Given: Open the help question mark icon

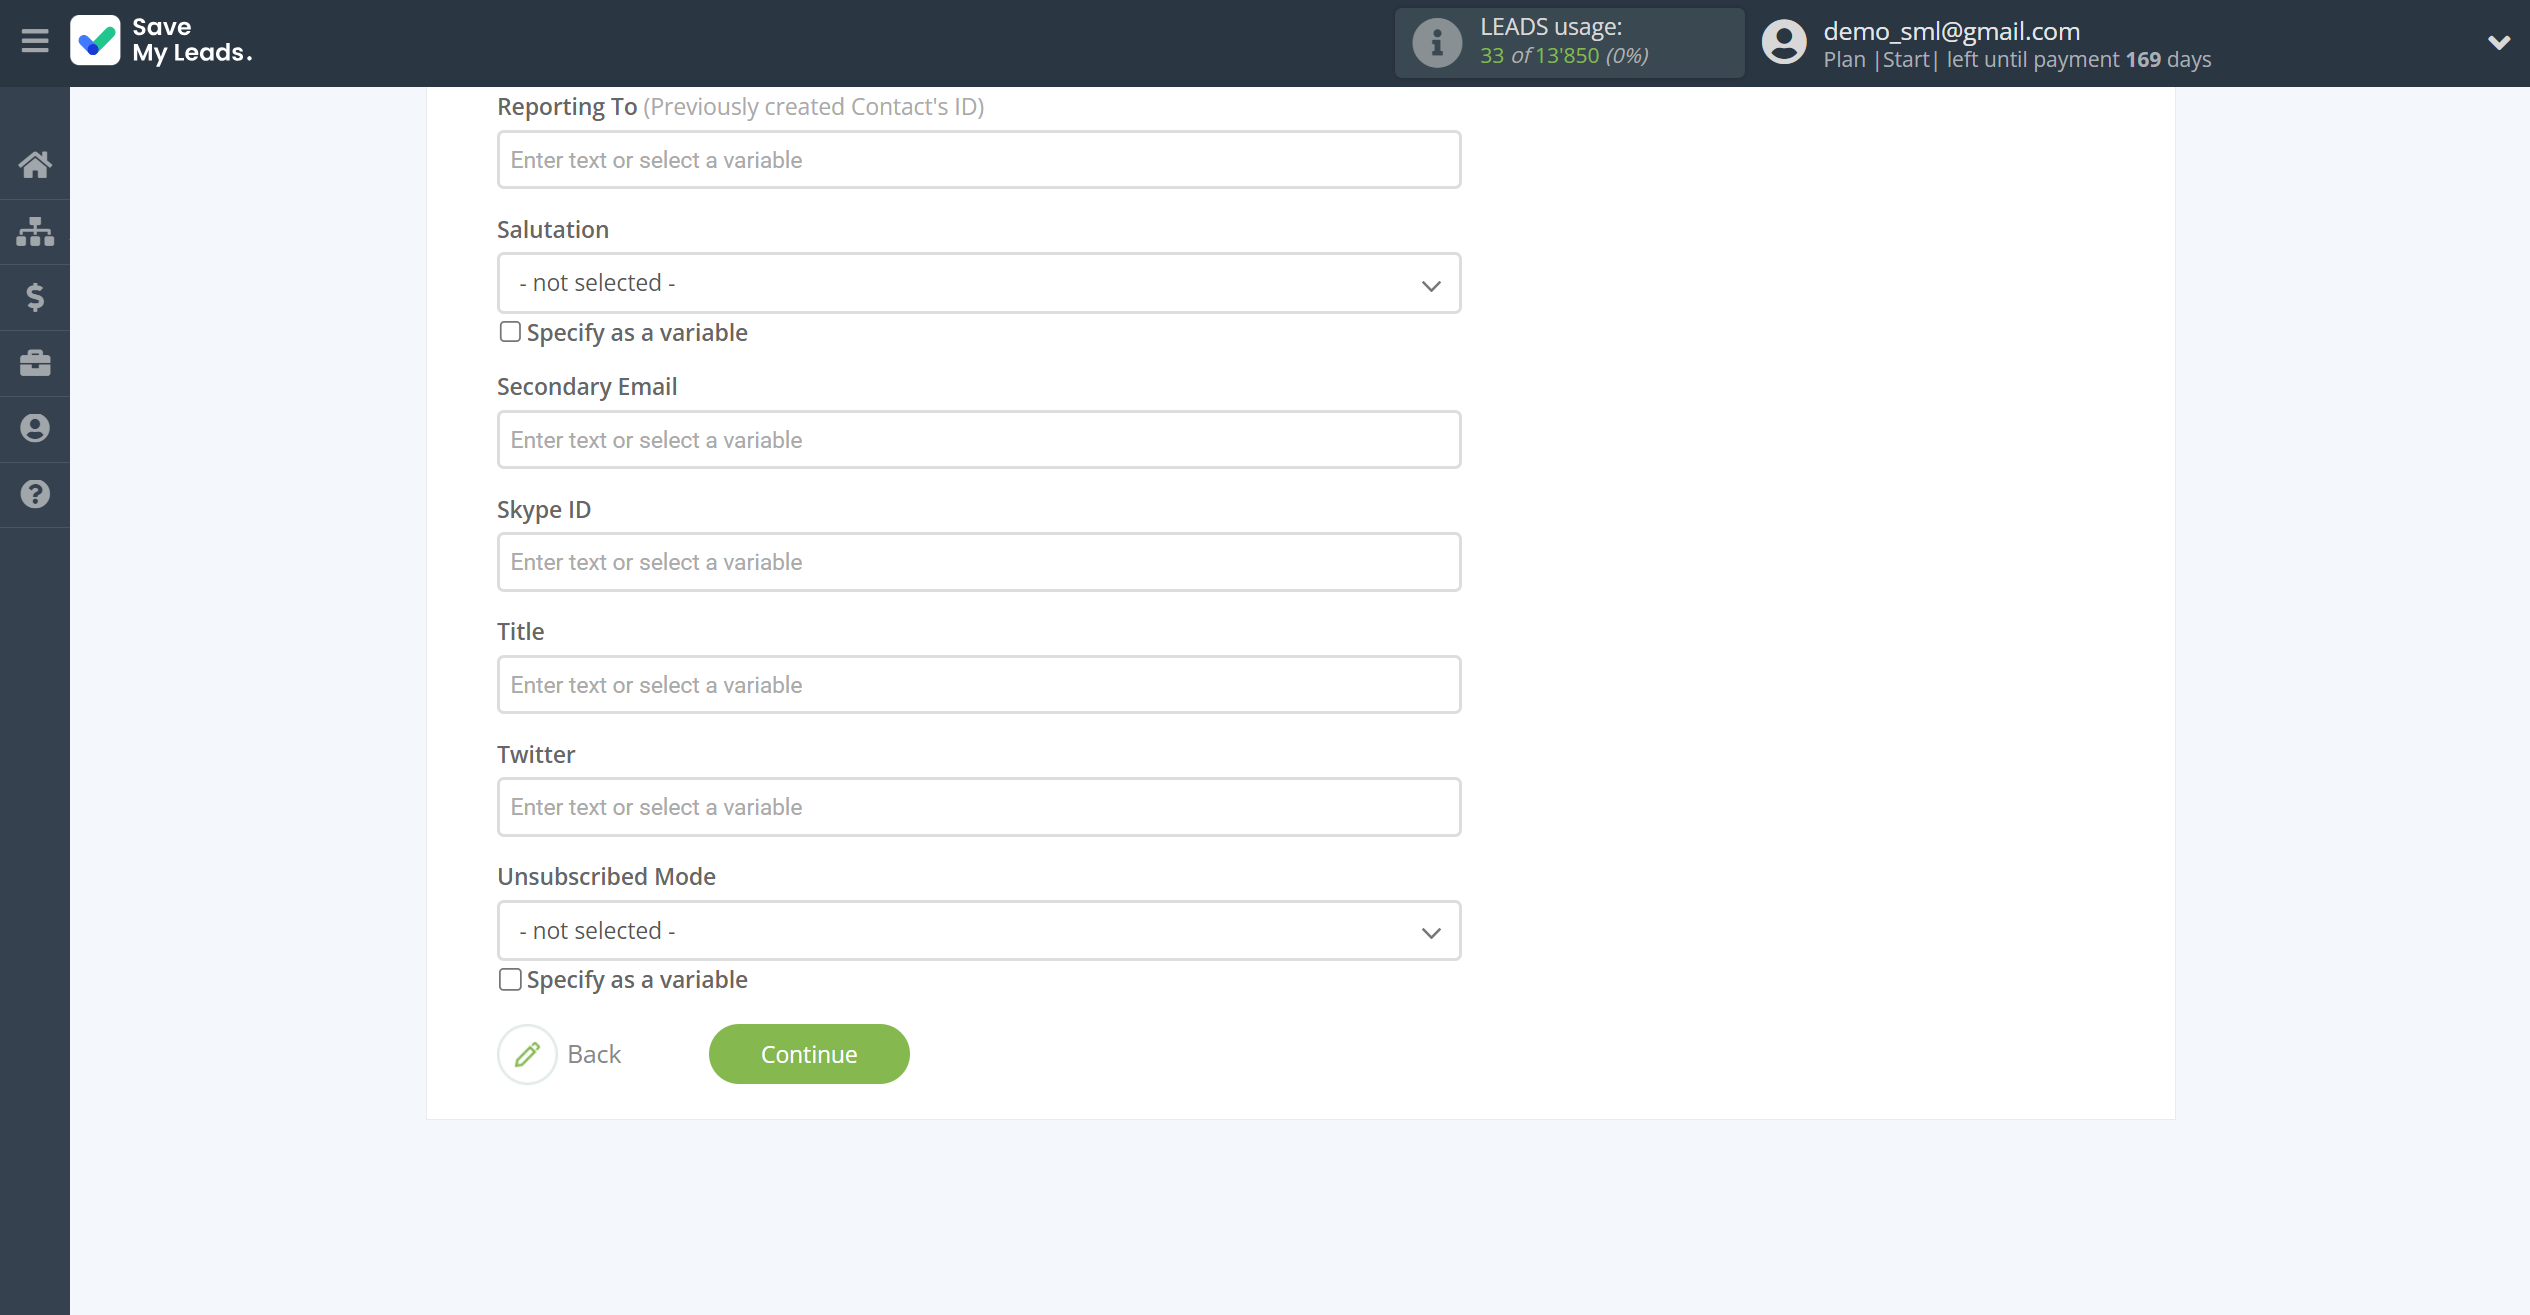Looking at the screenshot, I should point(35,494).
